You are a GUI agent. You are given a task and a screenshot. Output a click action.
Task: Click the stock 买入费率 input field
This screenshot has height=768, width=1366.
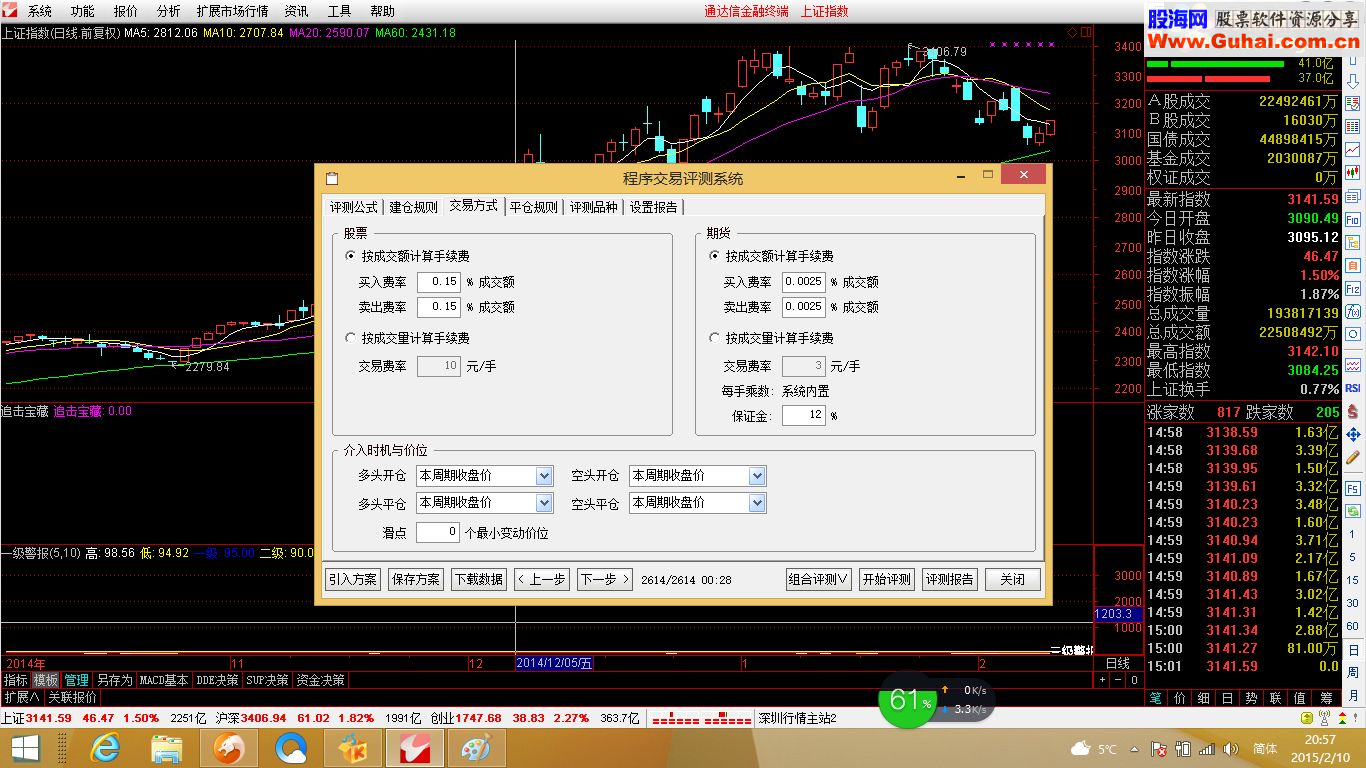pos(438,282)
